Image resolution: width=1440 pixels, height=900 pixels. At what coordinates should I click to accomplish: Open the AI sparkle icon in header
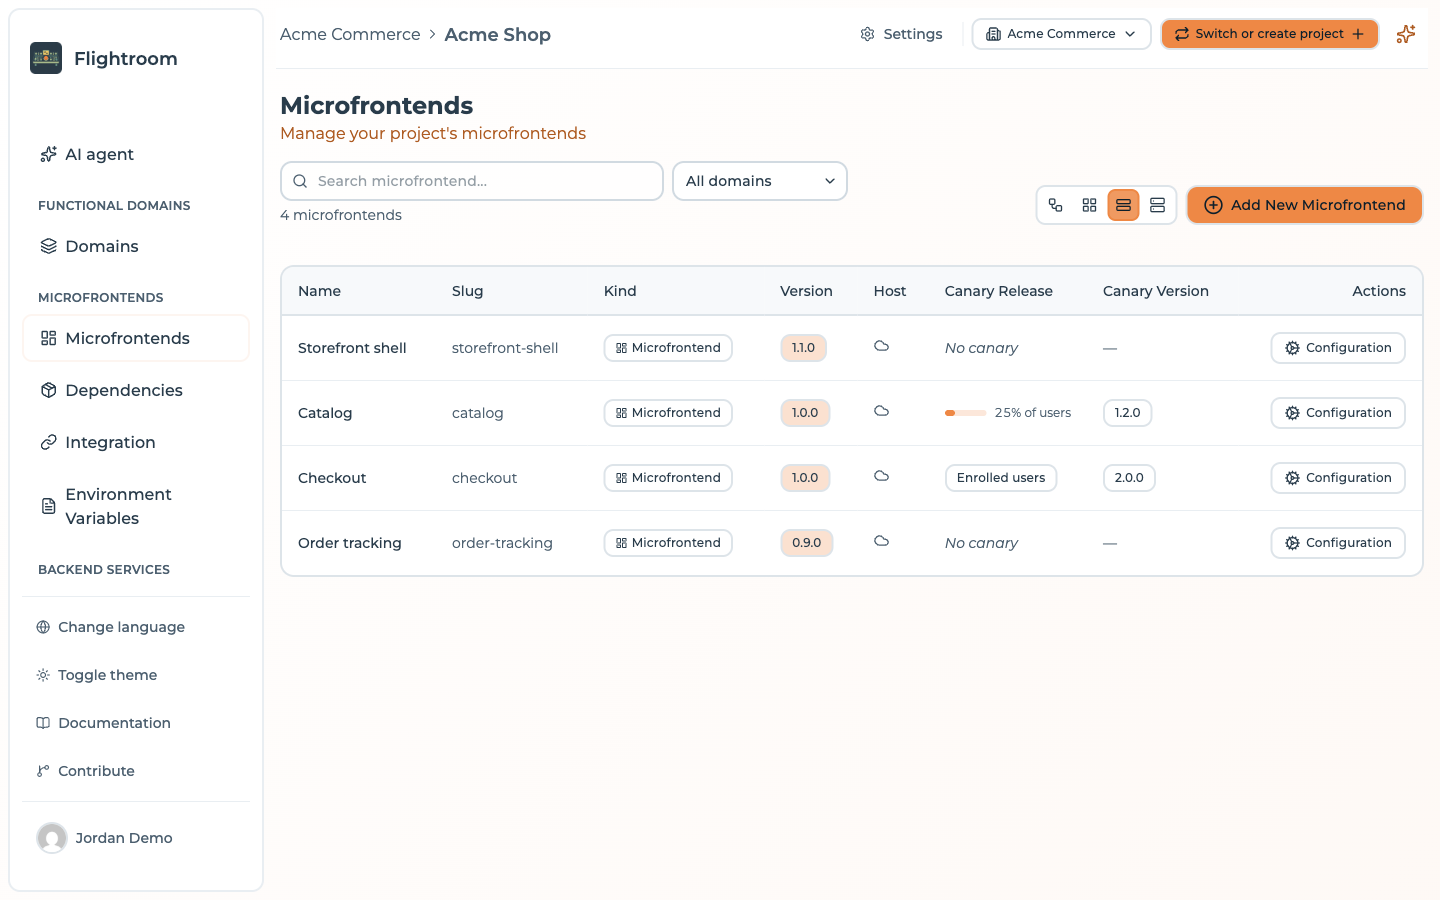1406,34
